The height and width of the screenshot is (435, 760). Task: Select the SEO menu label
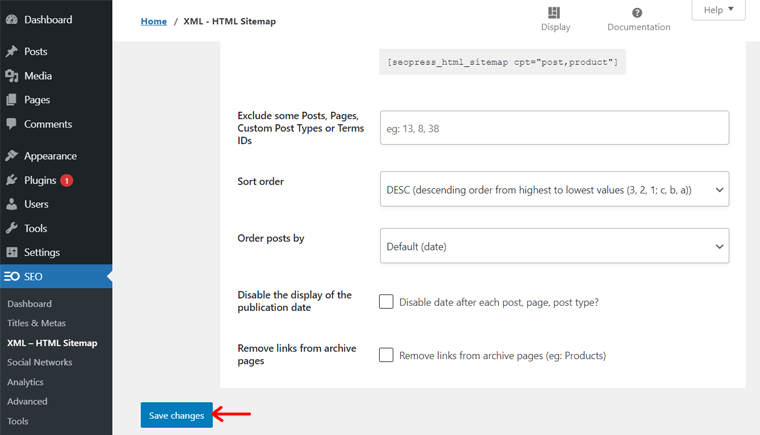[33, 276]
